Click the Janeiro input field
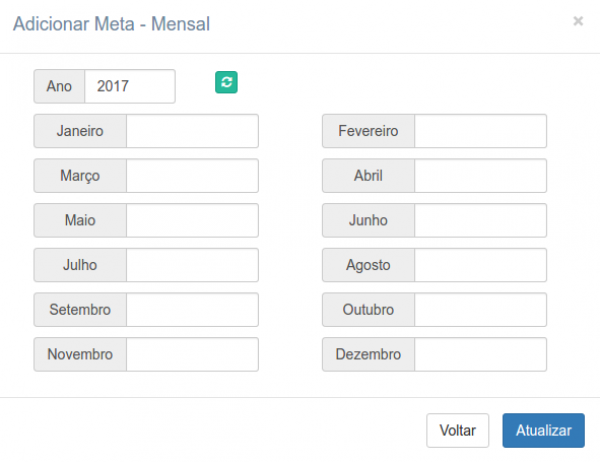The height and width of the screenshot is (462, 600). tap(192, 131)
